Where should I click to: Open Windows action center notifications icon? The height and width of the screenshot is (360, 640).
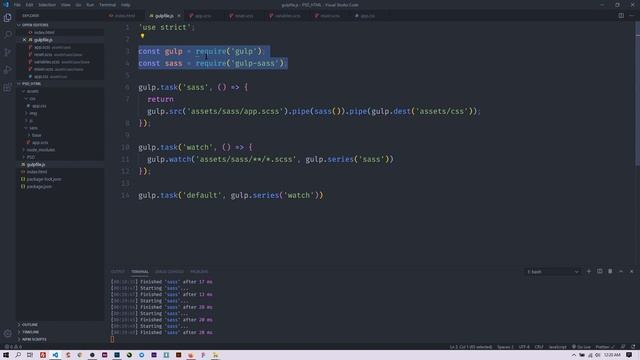(x=629, y=355)
